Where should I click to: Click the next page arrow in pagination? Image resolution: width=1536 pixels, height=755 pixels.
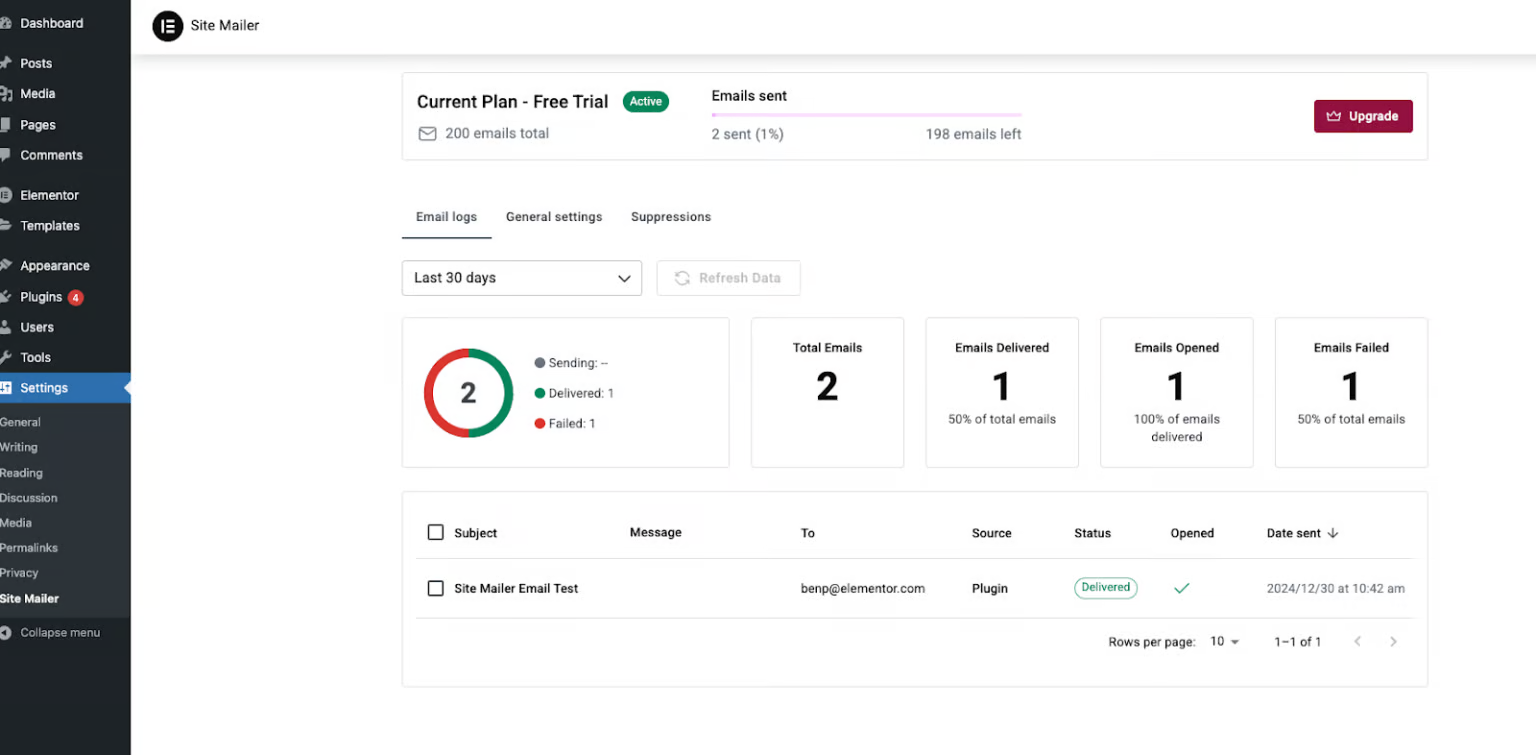1393,642
